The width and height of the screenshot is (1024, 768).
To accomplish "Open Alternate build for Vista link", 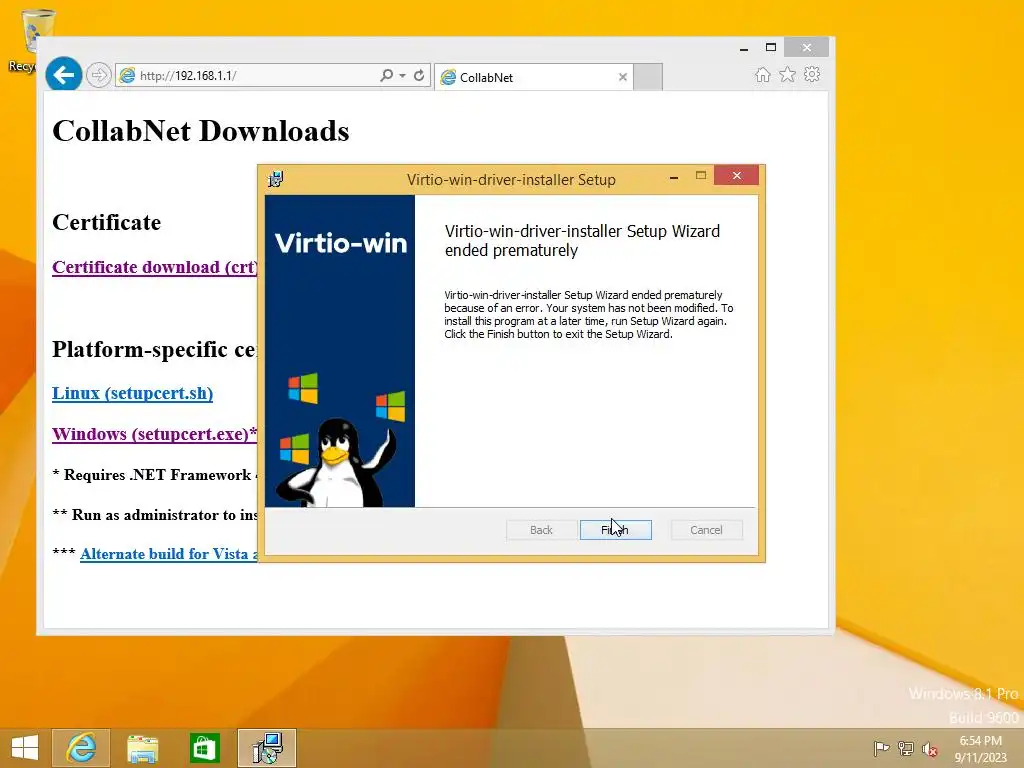I will click(169, 554).
